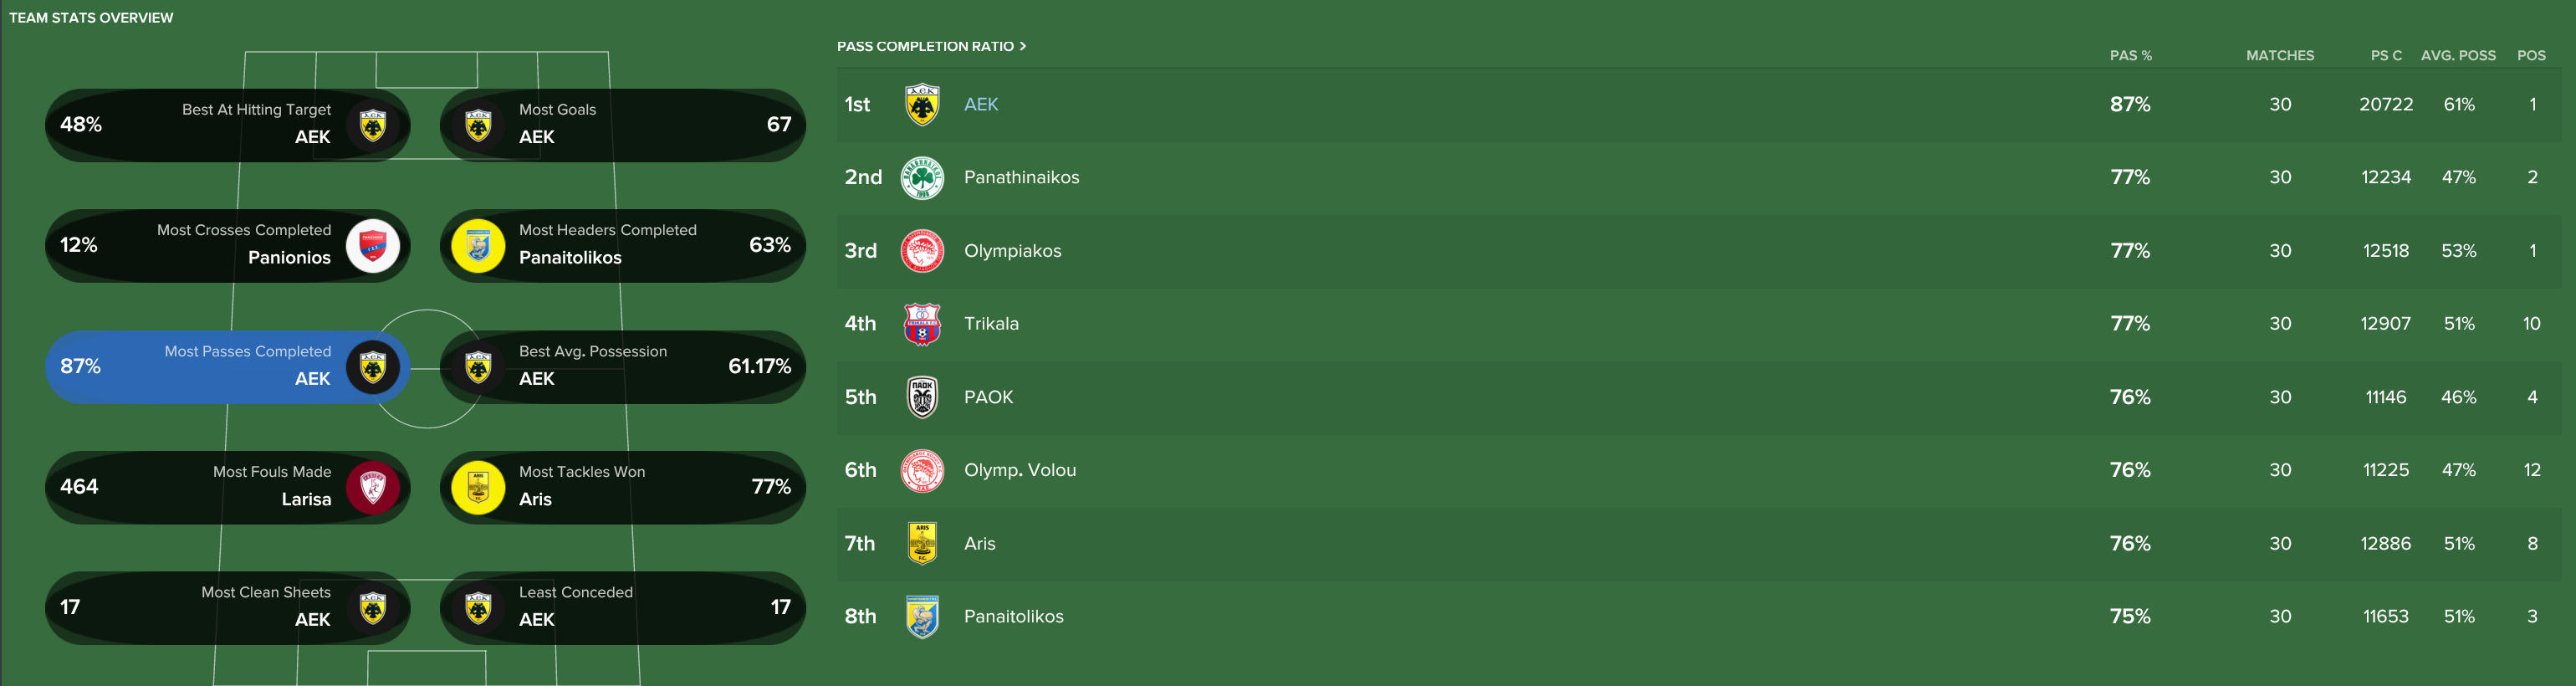The image size is (2576, 686).
Task: Select the Most Tackles Won stat card
Action: (x=622, y=487)
